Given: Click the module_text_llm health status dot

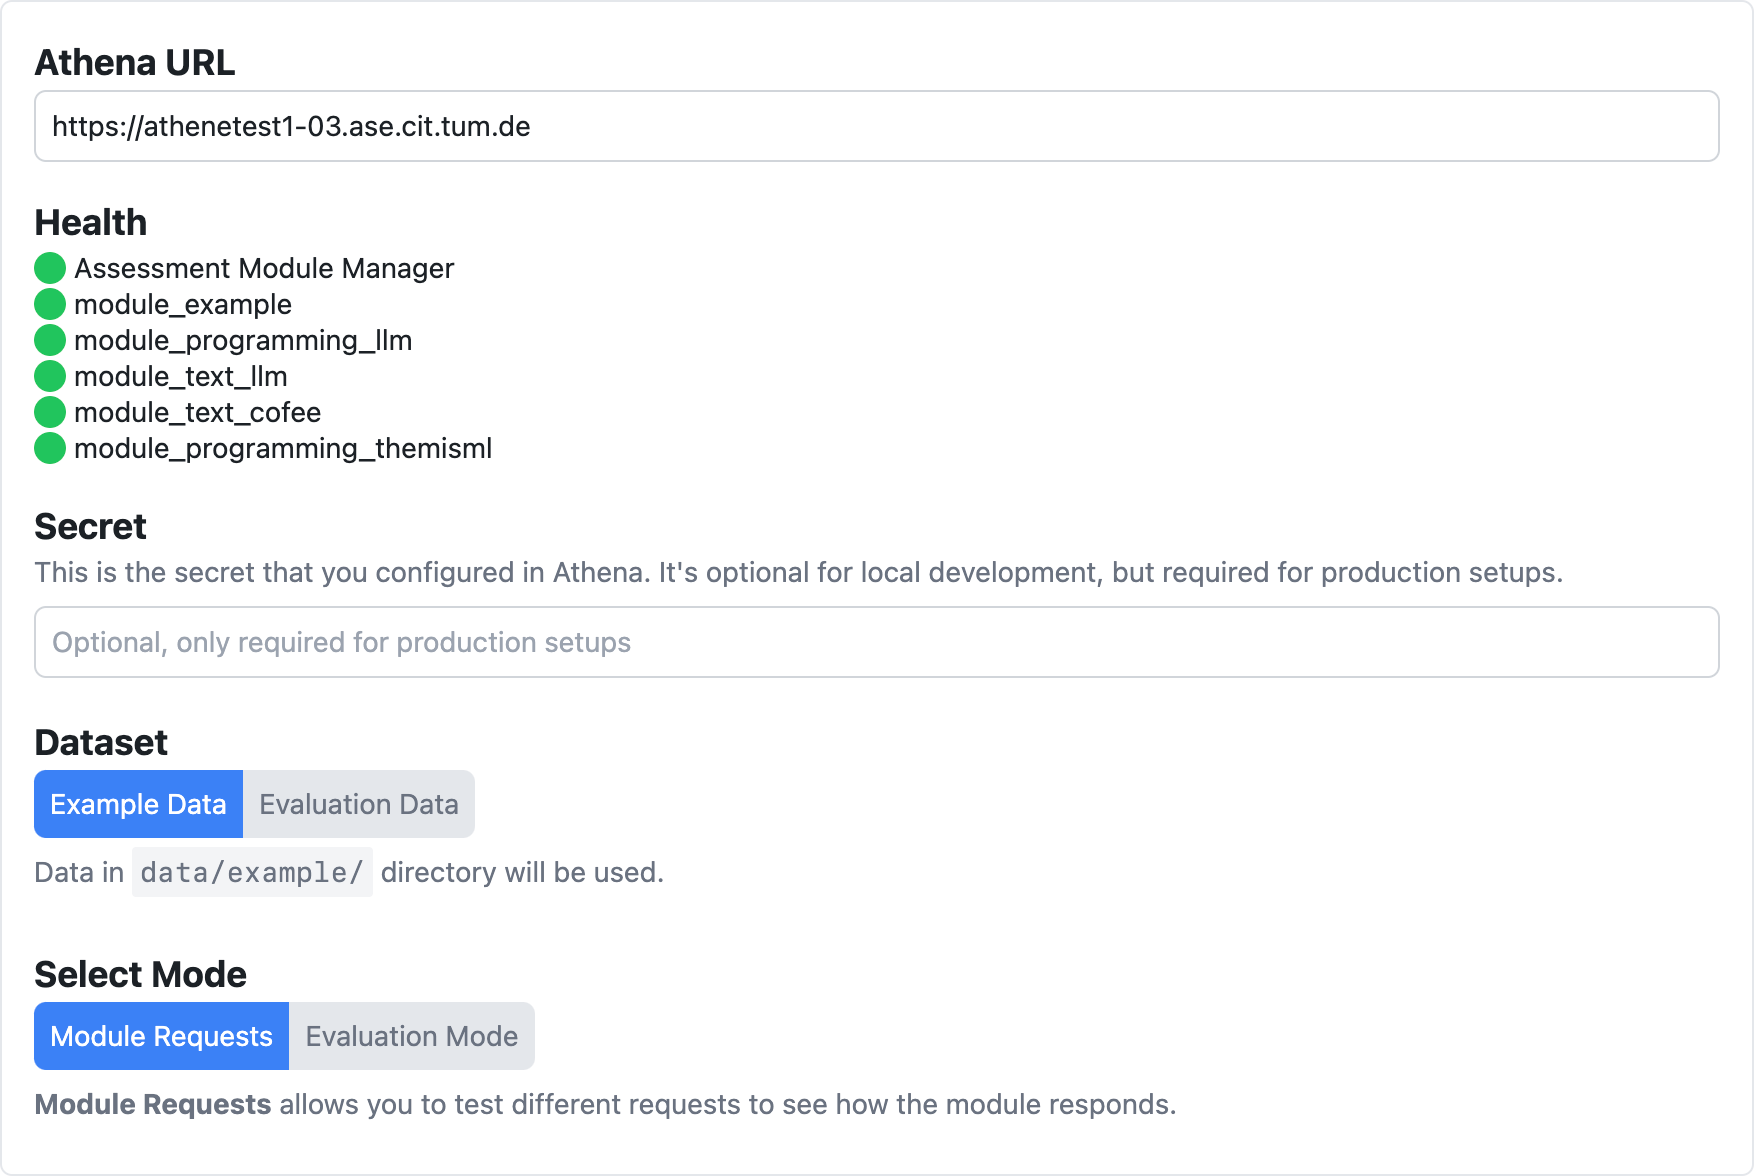Looking at the screenshot, I should pyautogui.click(x=50, y=376).
